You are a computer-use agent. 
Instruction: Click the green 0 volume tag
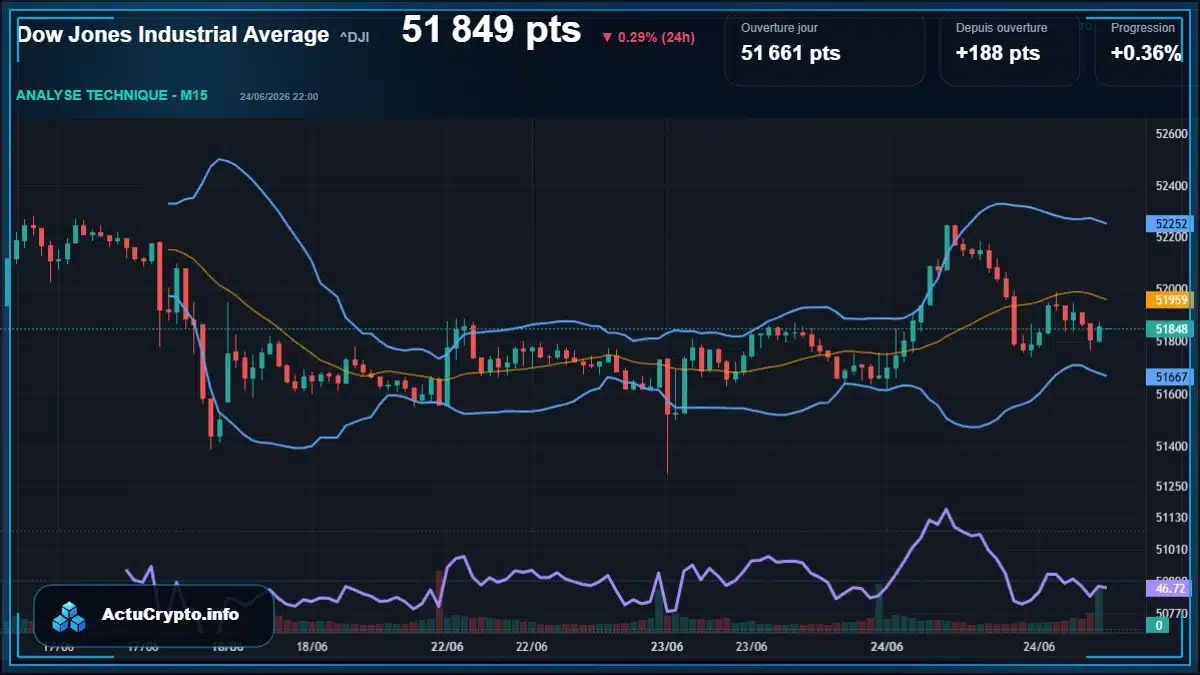pyautogui.click(x=1159, y=625)
